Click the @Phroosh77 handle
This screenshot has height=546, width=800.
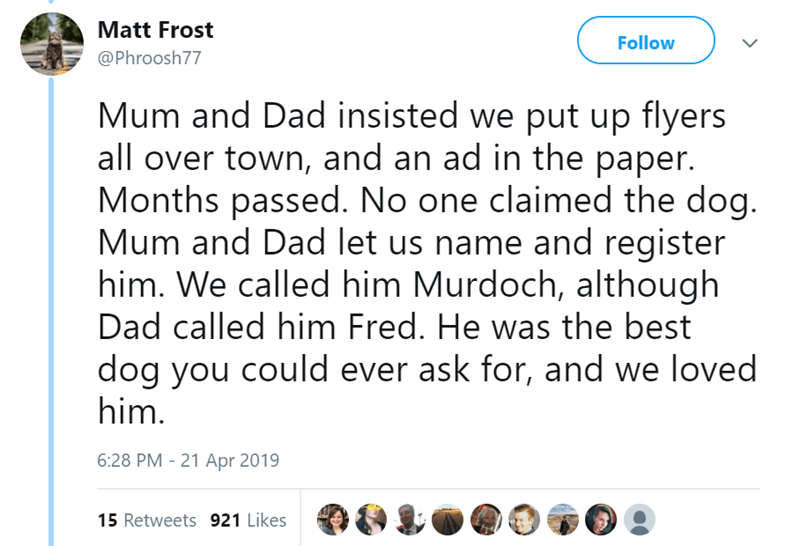click(149, 58)
